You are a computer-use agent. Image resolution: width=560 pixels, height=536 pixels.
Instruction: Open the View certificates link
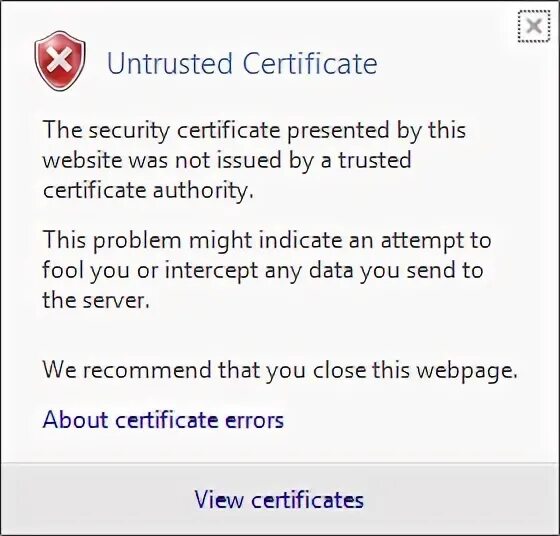(x=279, y=499)
